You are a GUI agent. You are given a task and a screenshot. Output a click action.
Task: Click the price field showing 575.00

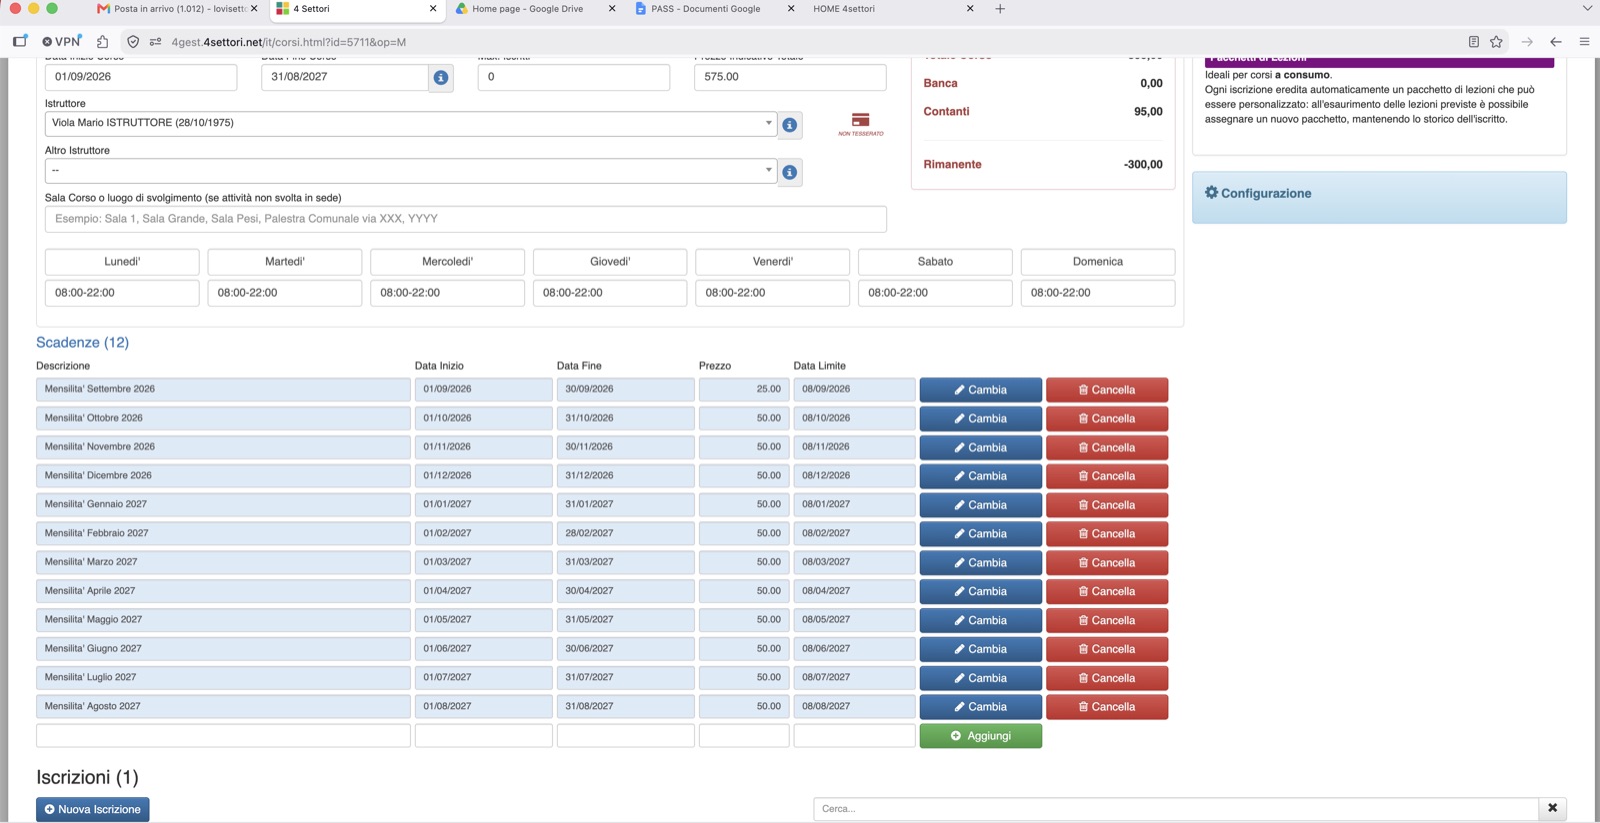point(790,77)
